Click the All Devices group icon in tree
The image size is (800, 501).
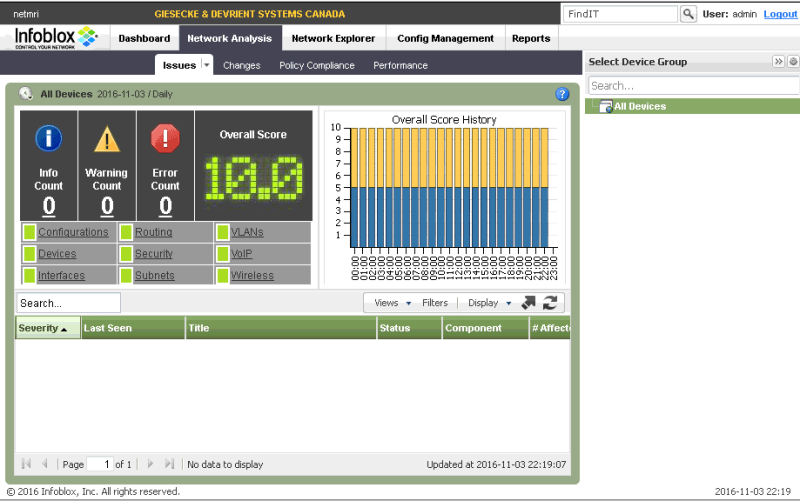coord(606,107)
